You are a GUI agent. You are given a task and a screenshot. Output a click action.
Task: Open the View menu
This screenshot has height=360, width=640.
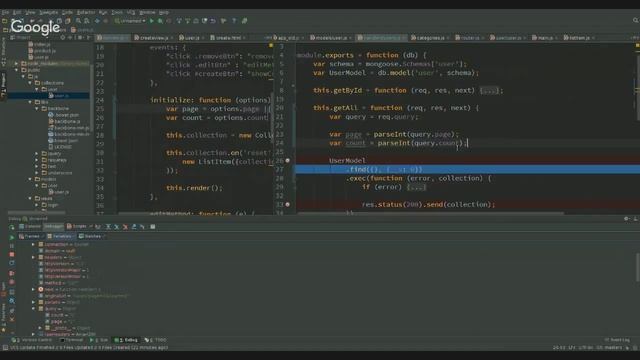pos(30,13)
